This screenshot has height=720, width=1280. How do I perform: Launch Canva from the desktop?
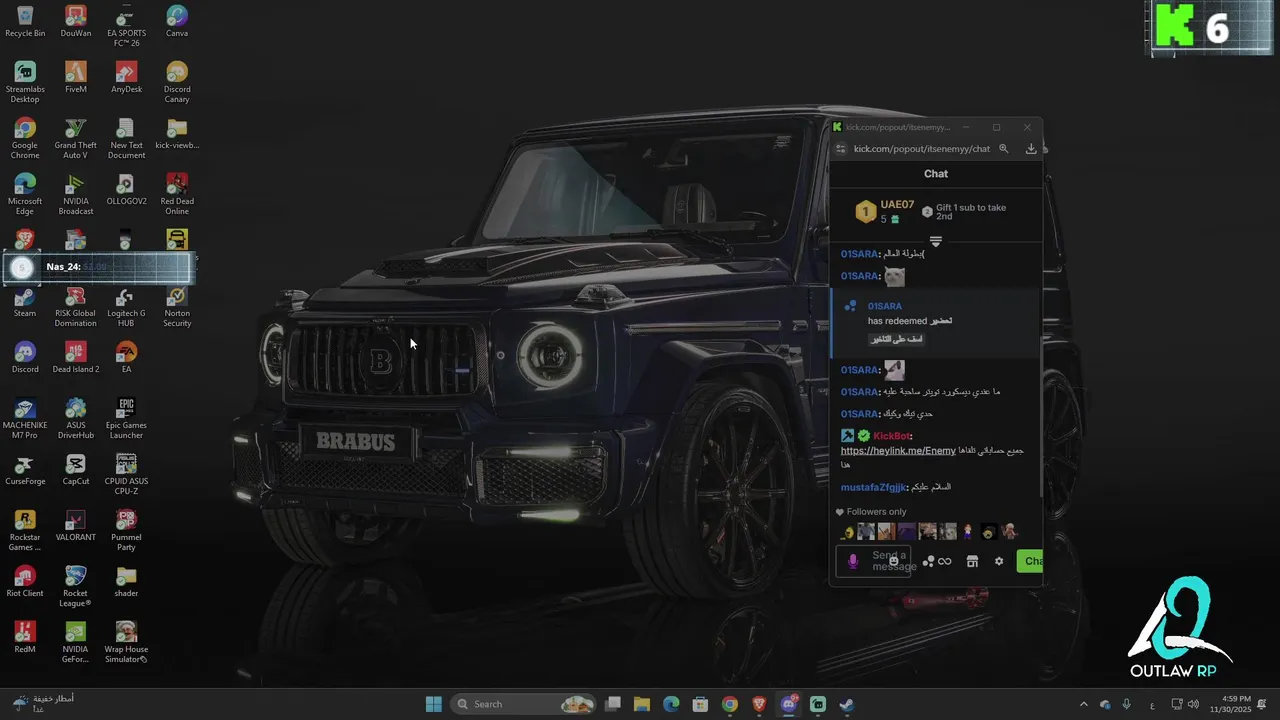point(177,21)
